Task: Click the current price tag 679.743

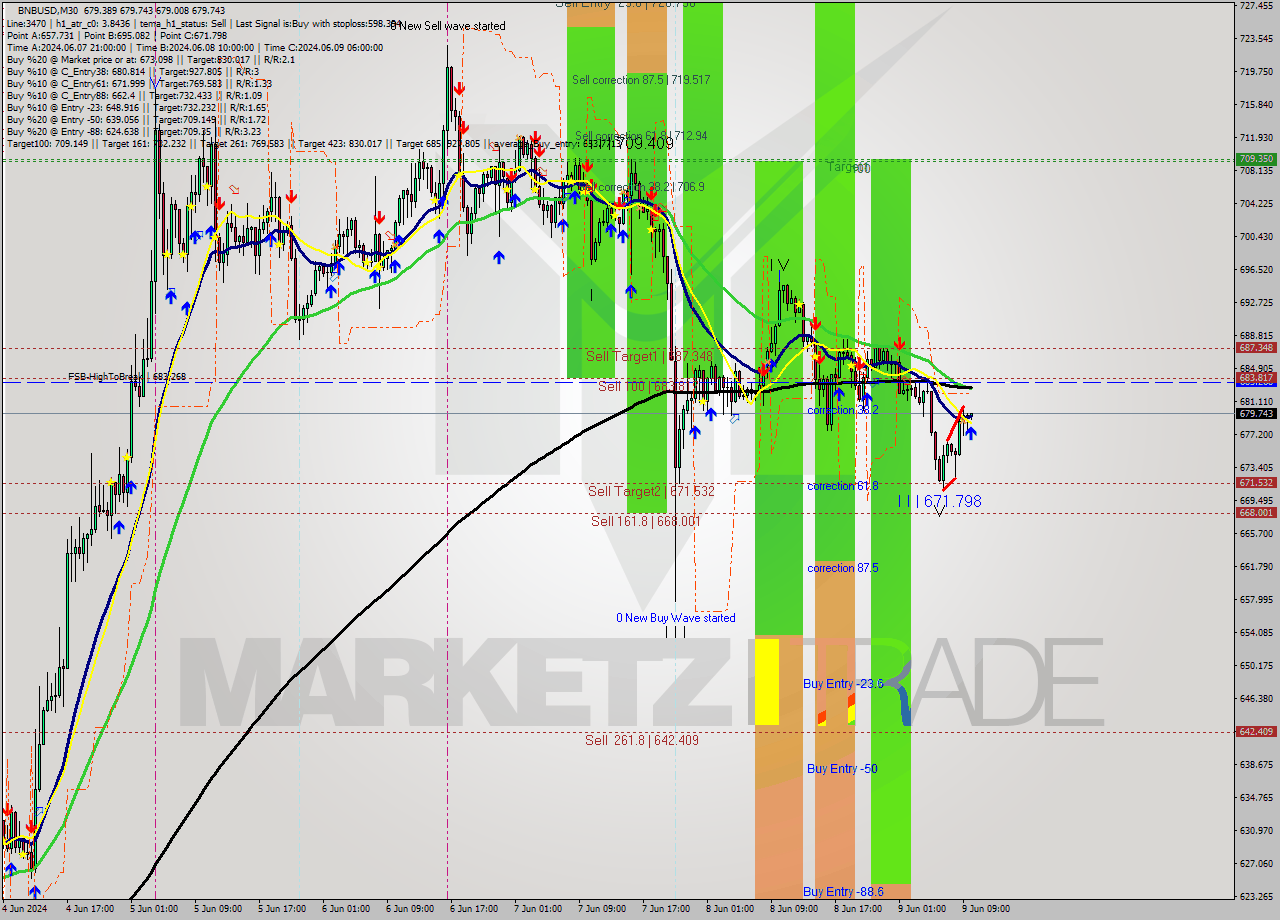Action: click(1256, 413)
